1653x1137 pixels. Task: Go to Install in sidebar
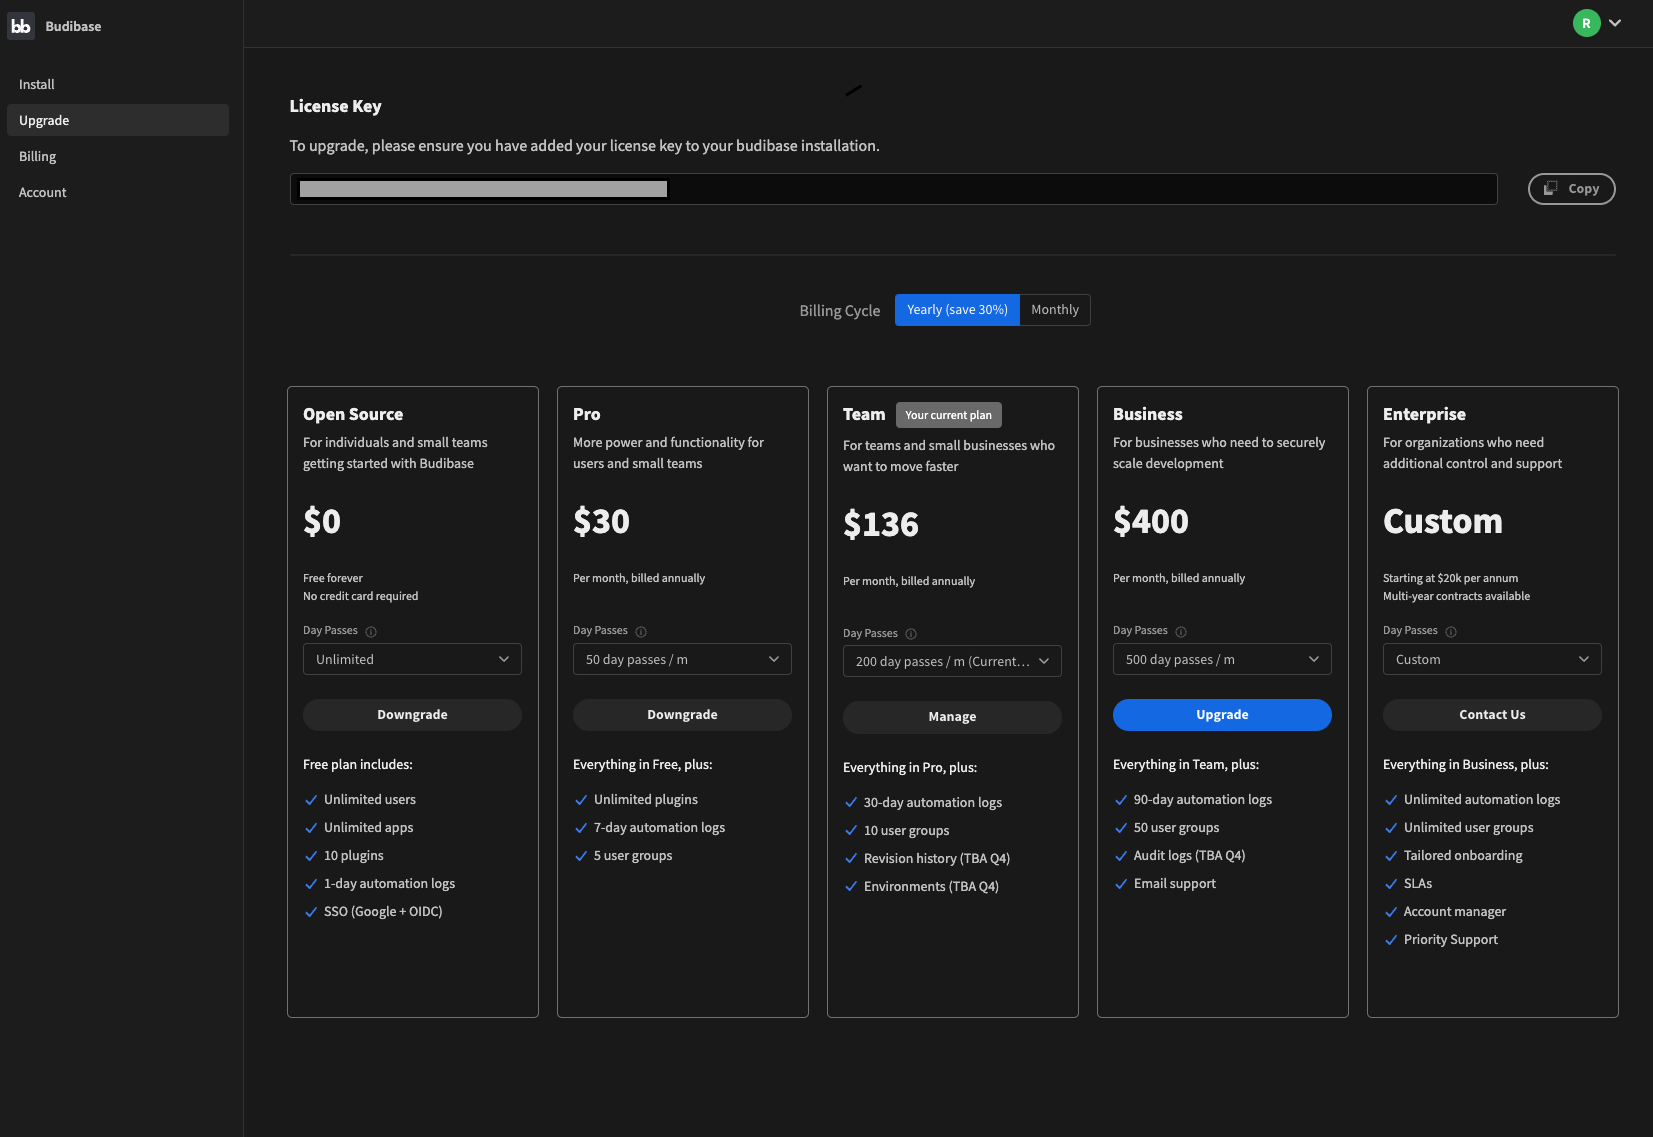coord(117,84)
